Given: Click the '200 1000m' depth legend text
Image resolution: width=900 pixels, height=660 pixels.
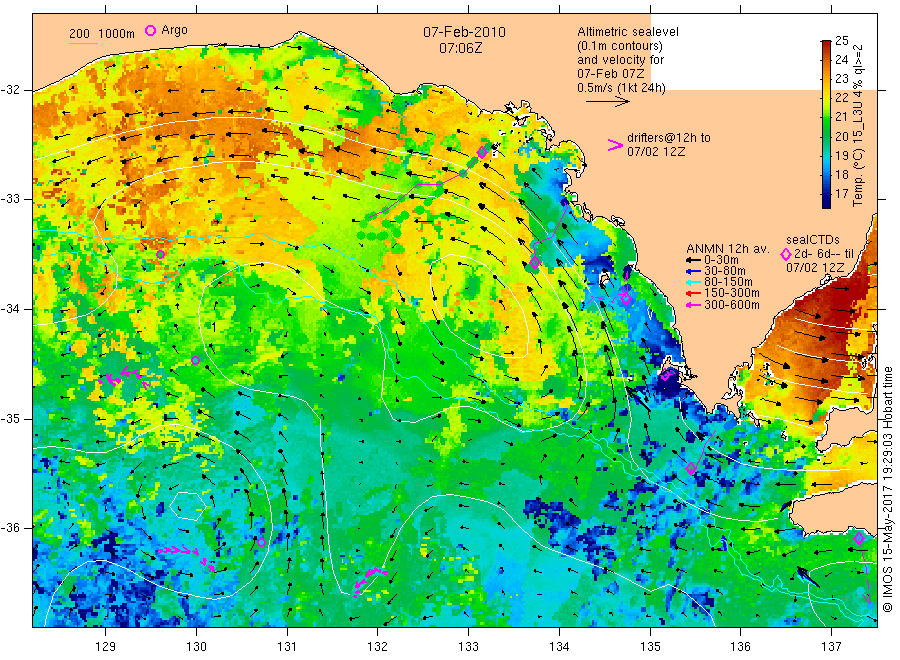Looking at the screenshot, I should pyautogui.click(x=102, y=34).
